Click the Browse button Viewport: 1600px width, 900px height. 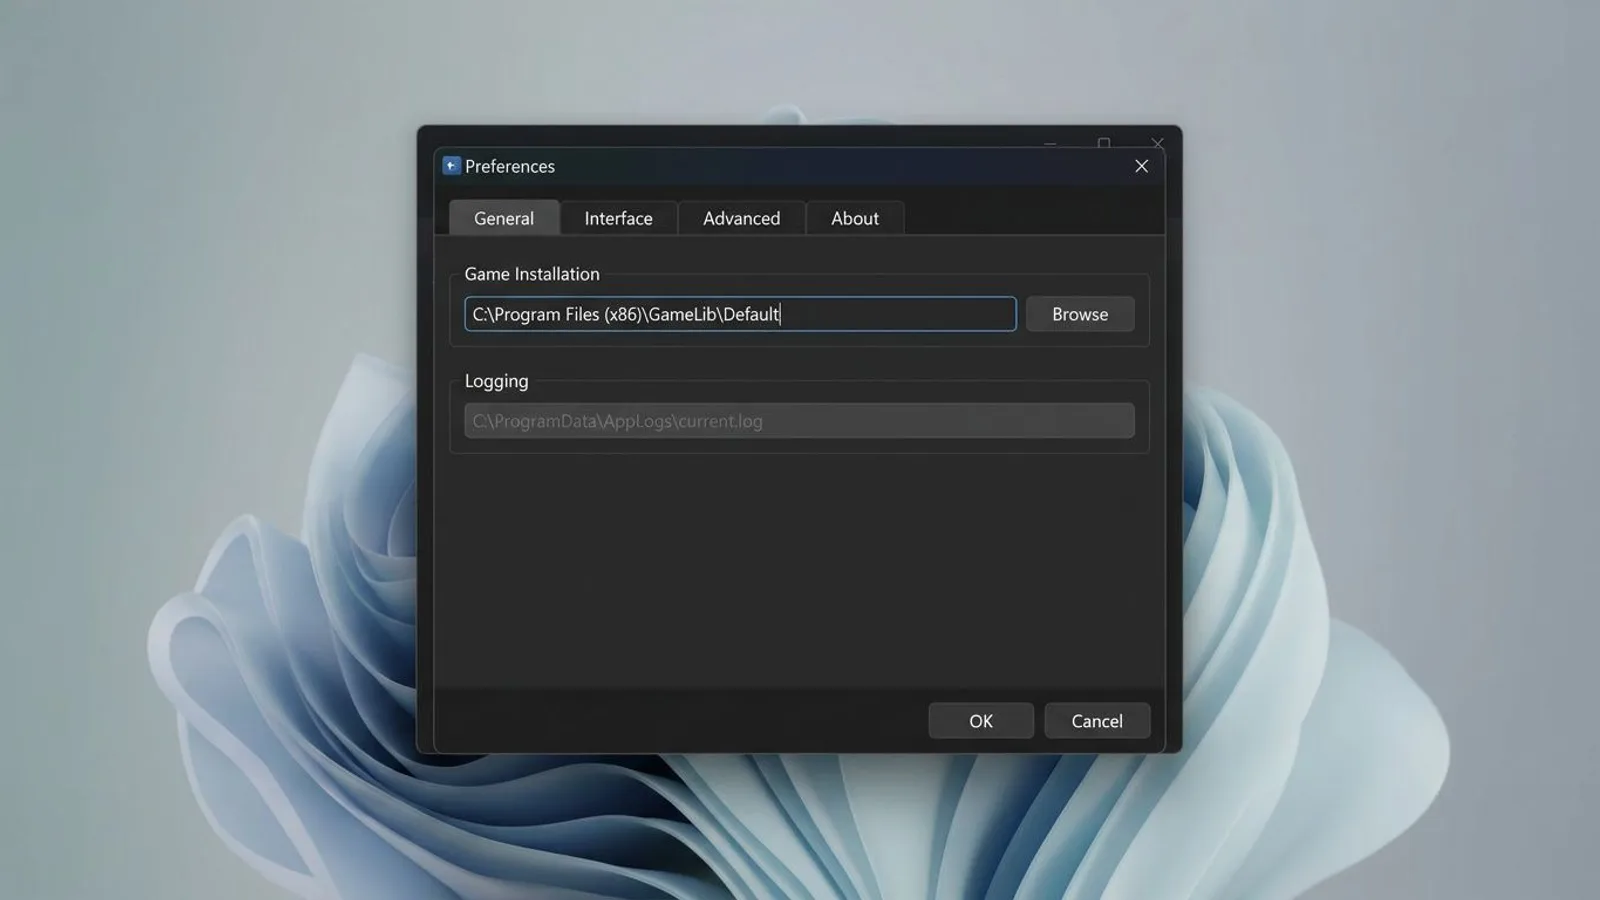coord(1080,314)
